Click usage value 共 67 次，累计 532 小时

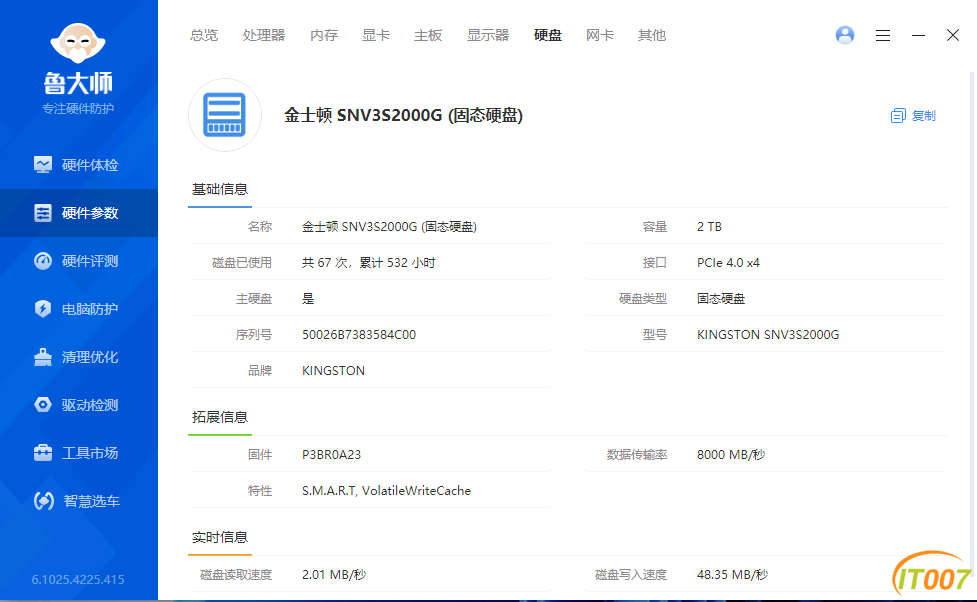click(x=369, y=263)
